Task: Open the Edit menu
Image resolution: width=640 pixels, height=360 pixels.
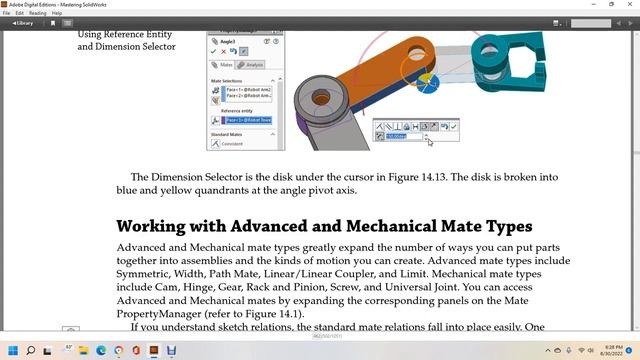Action: (20, 13)
